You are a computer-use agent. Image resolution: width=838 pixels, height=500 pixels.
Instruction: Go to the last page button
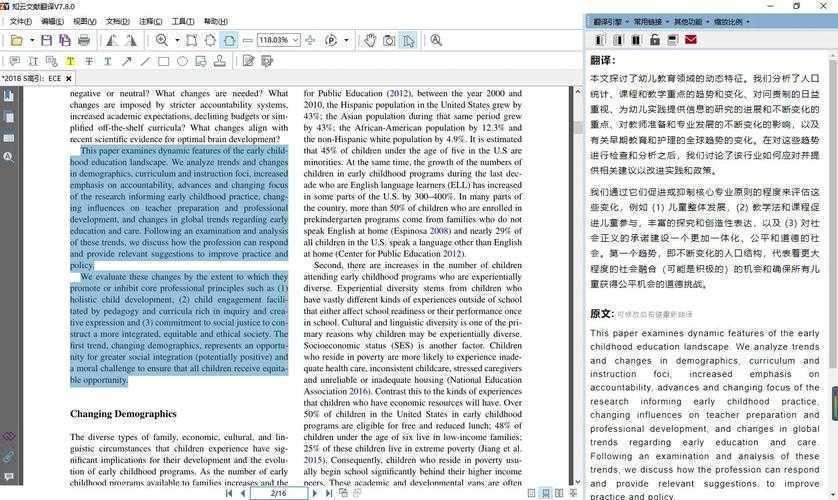[x=329, y=493]
